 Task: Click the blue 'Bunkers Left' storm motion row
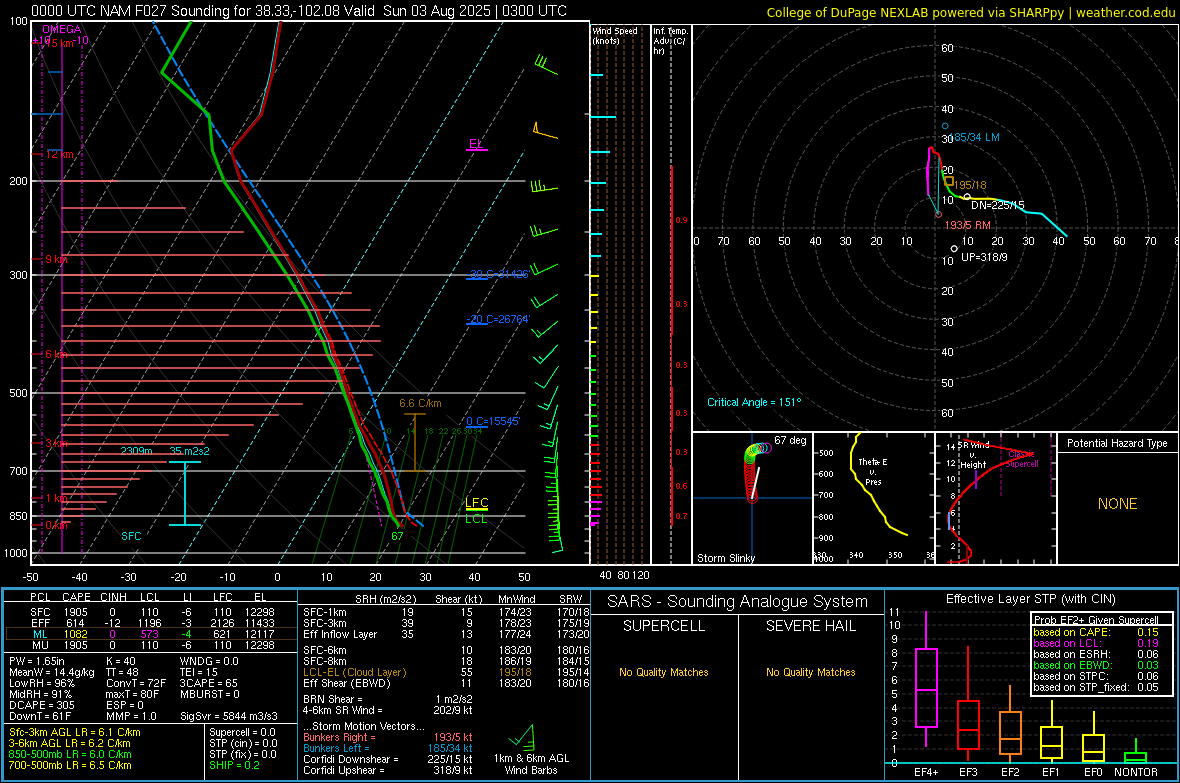click(388, 748)
